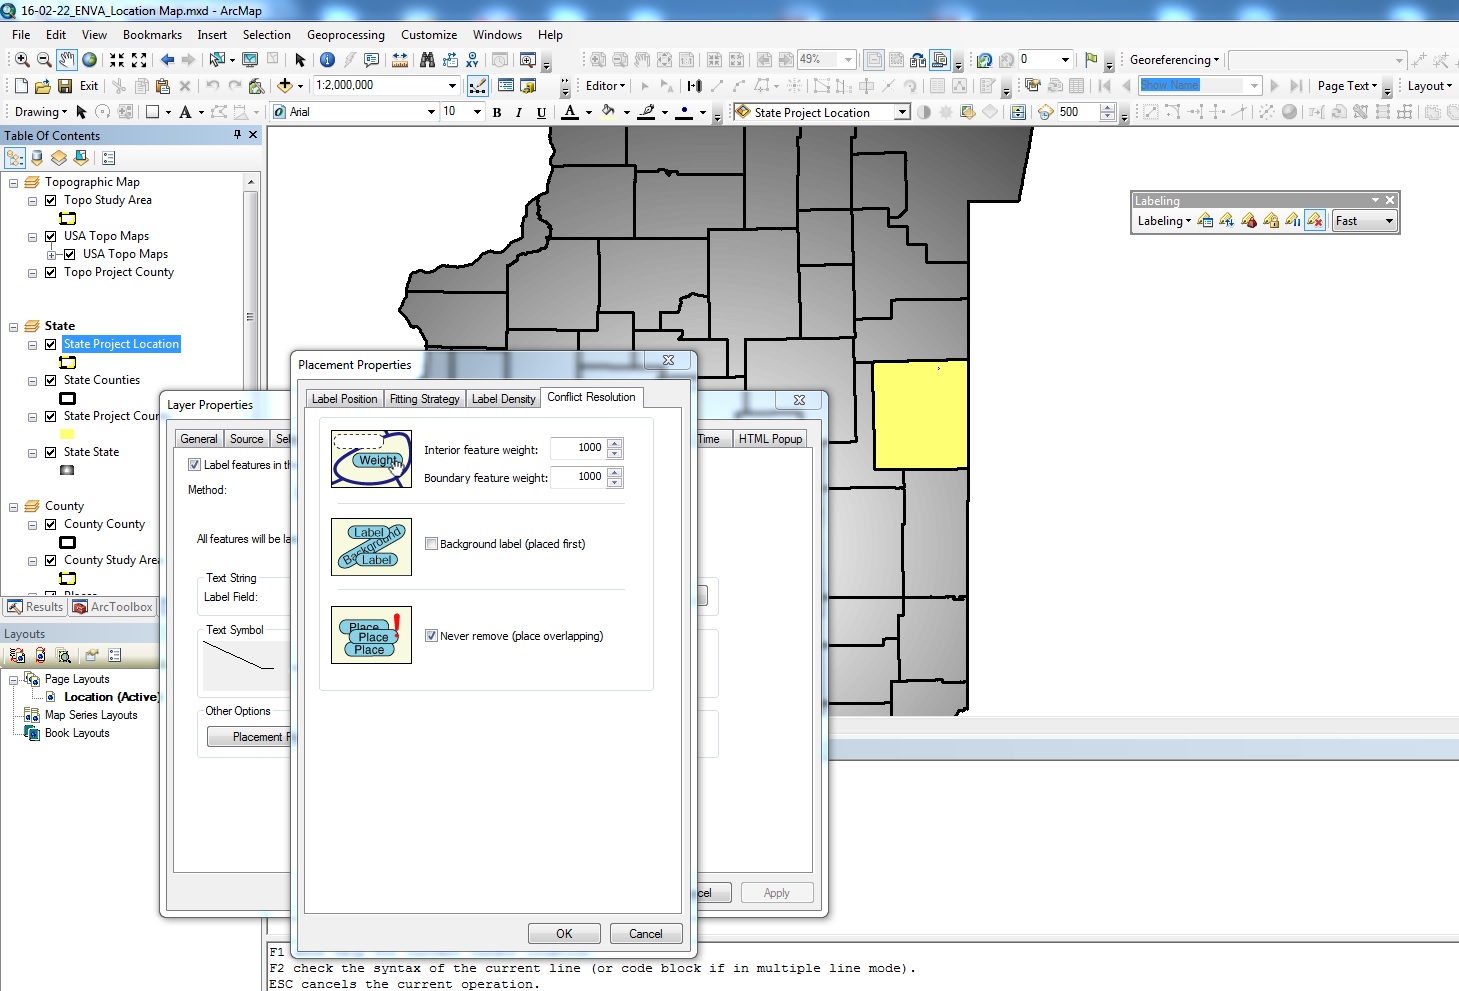Toggle visibility of State Counties layer
The image size is (1459, 991).
coord(50,380)
